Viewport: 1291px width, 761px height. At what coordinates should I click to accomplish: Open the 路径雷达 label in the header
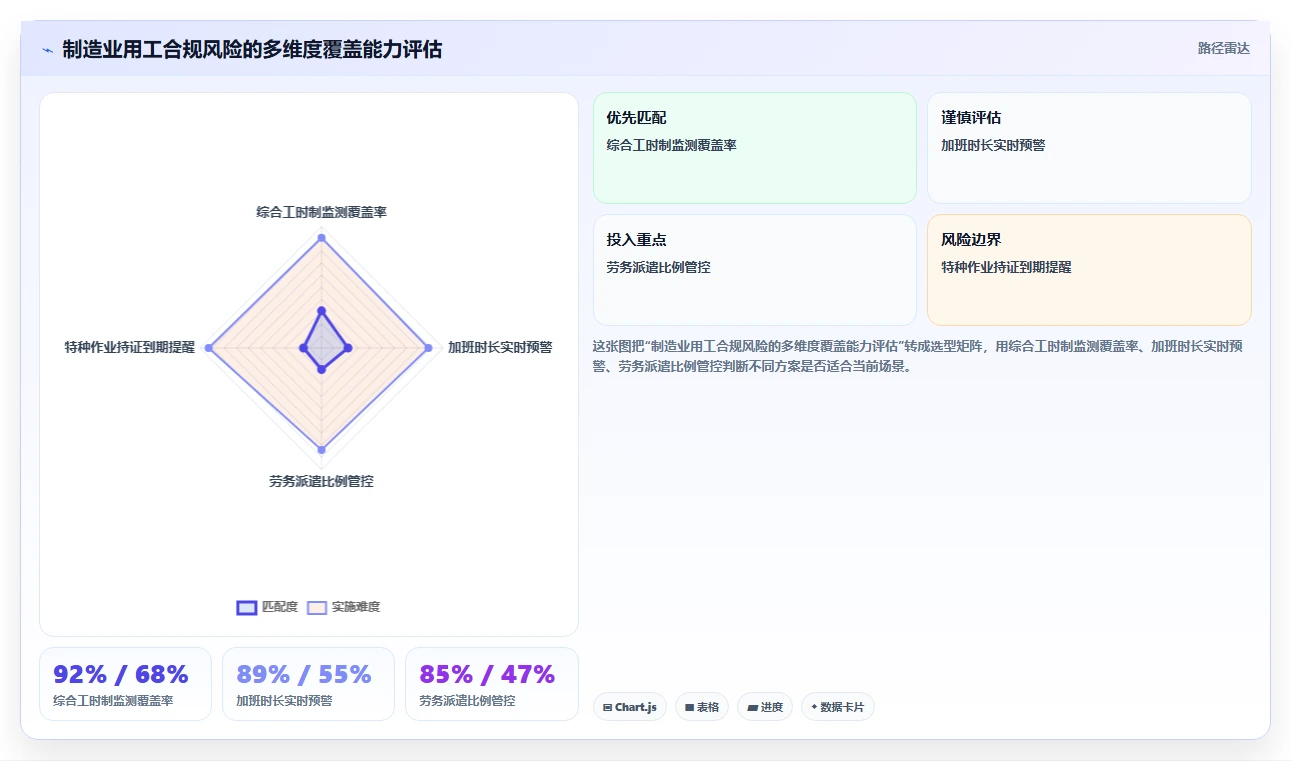point(1223,48)
